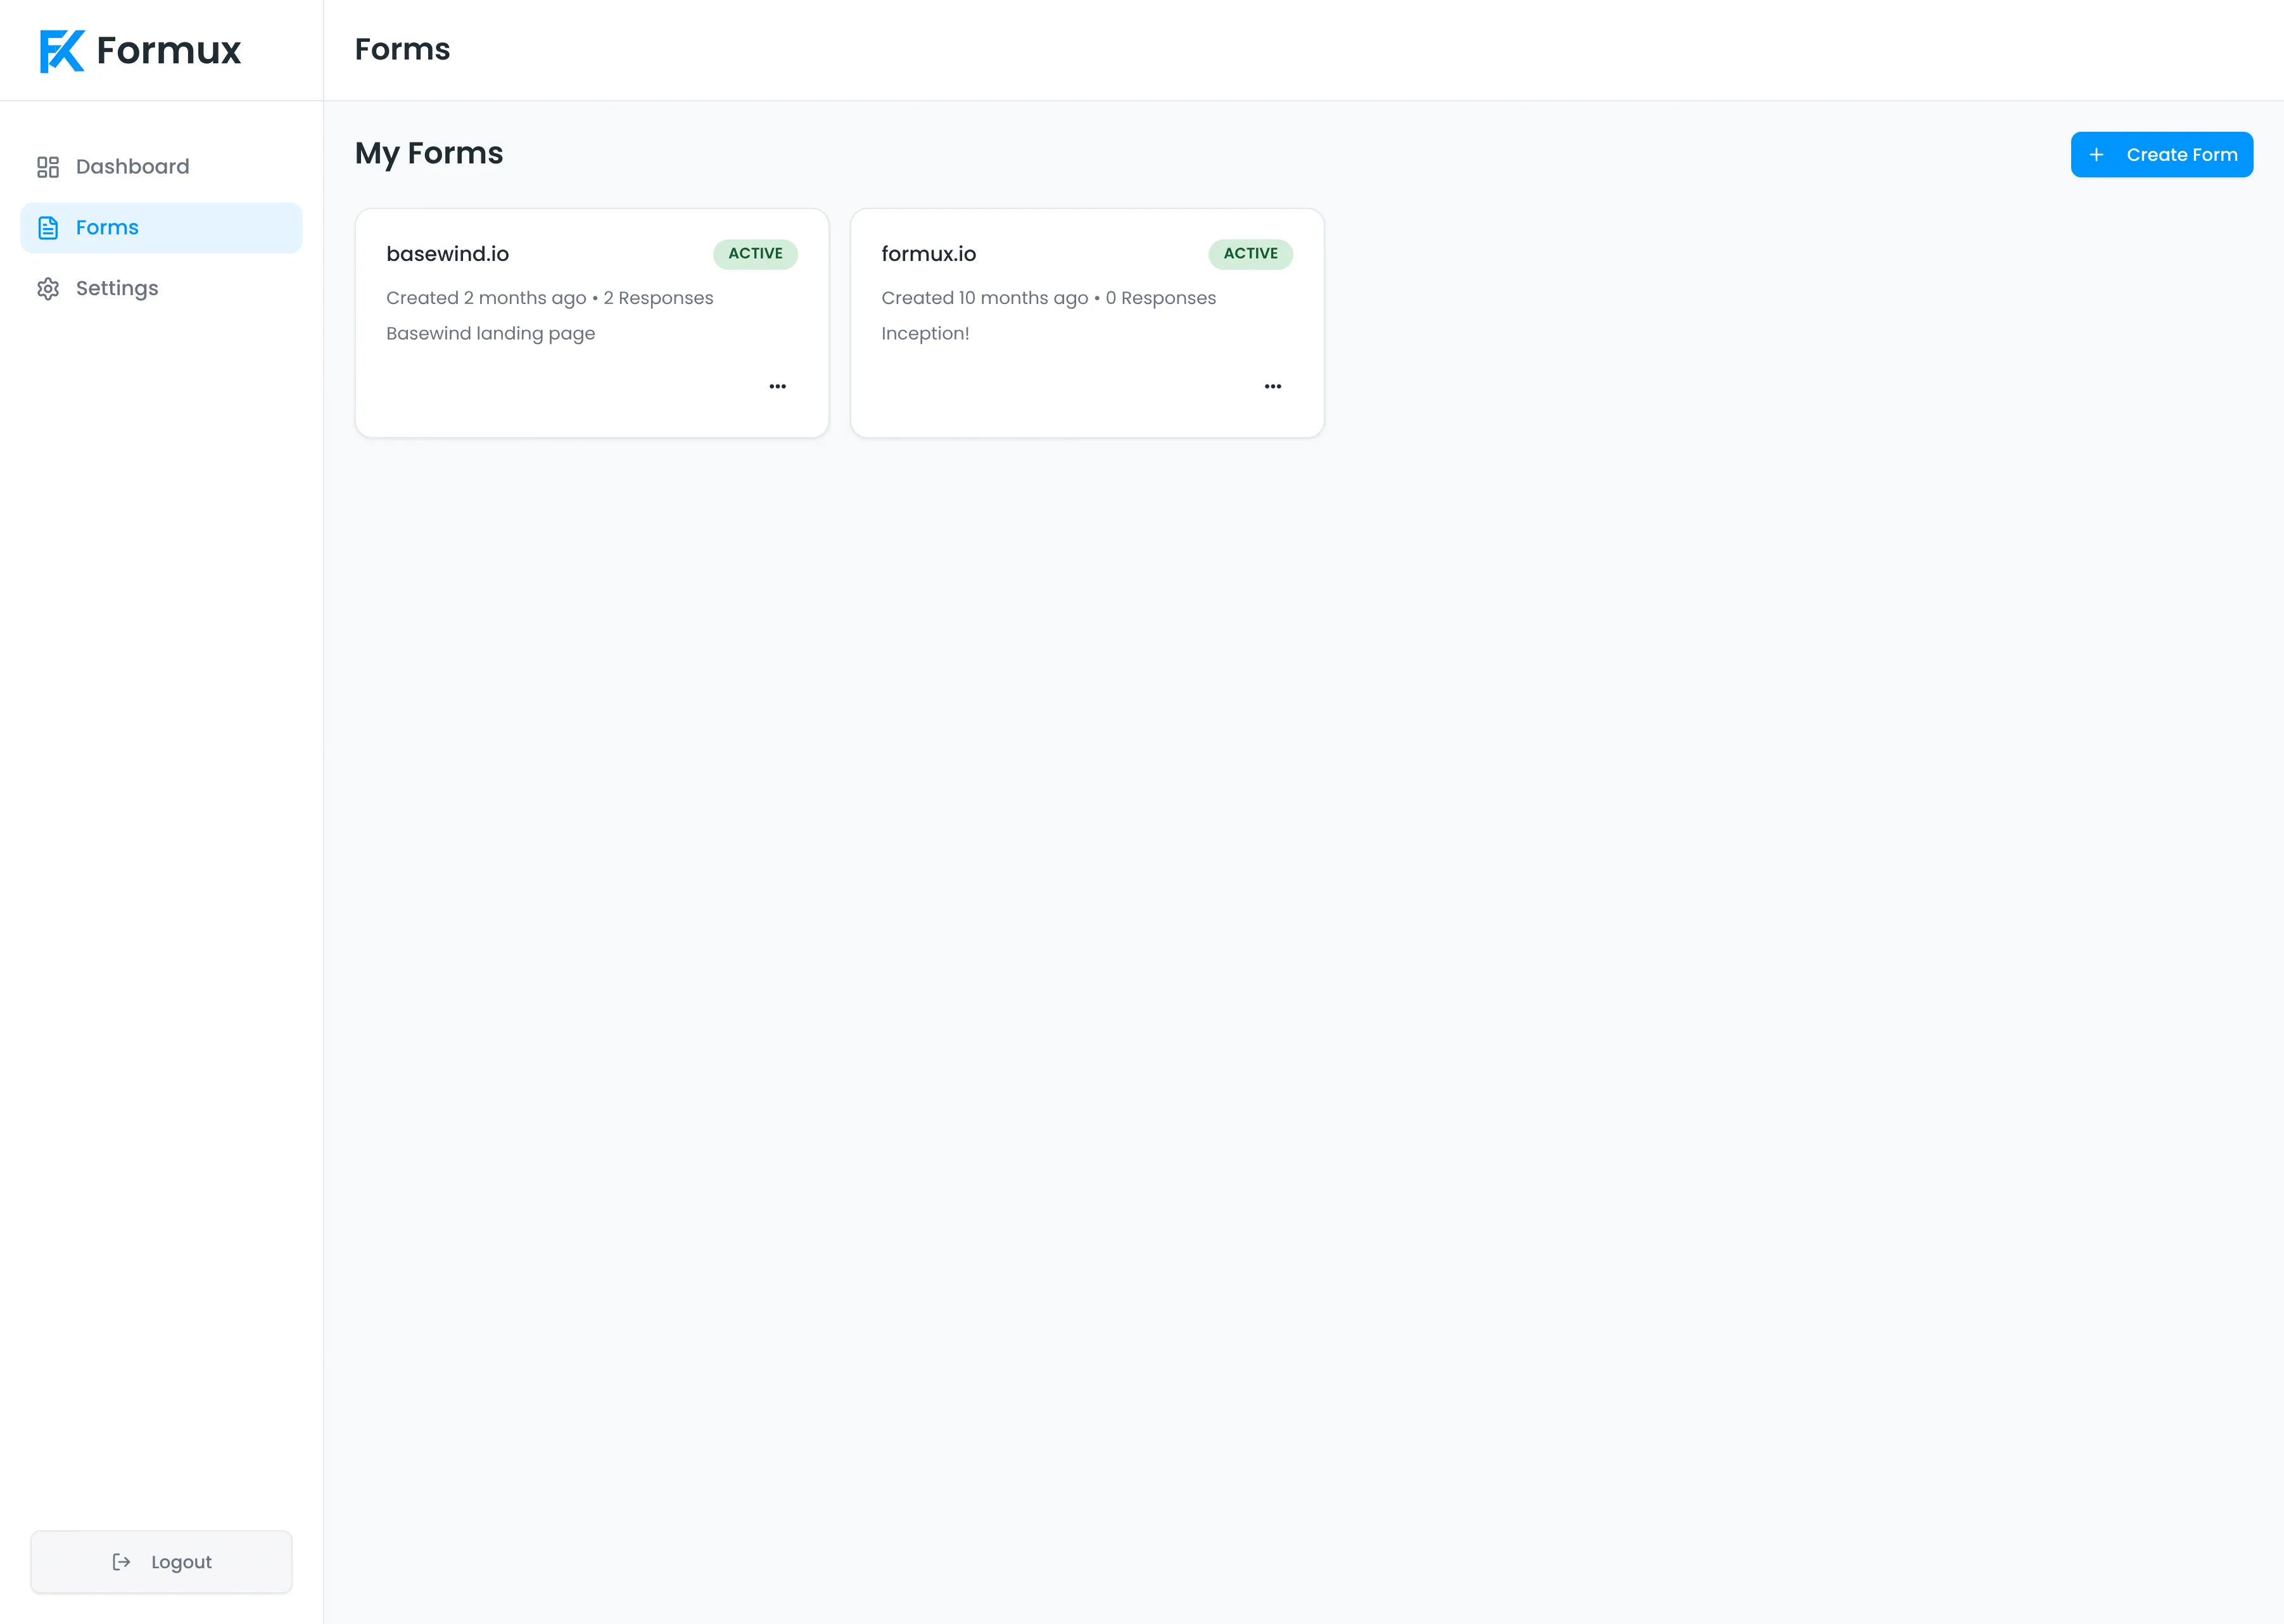The width and height of the screenshot is (2284, 1624).
Task: Click "Created 2 months ago • 2 Responses" text
Action: [550, 298]
